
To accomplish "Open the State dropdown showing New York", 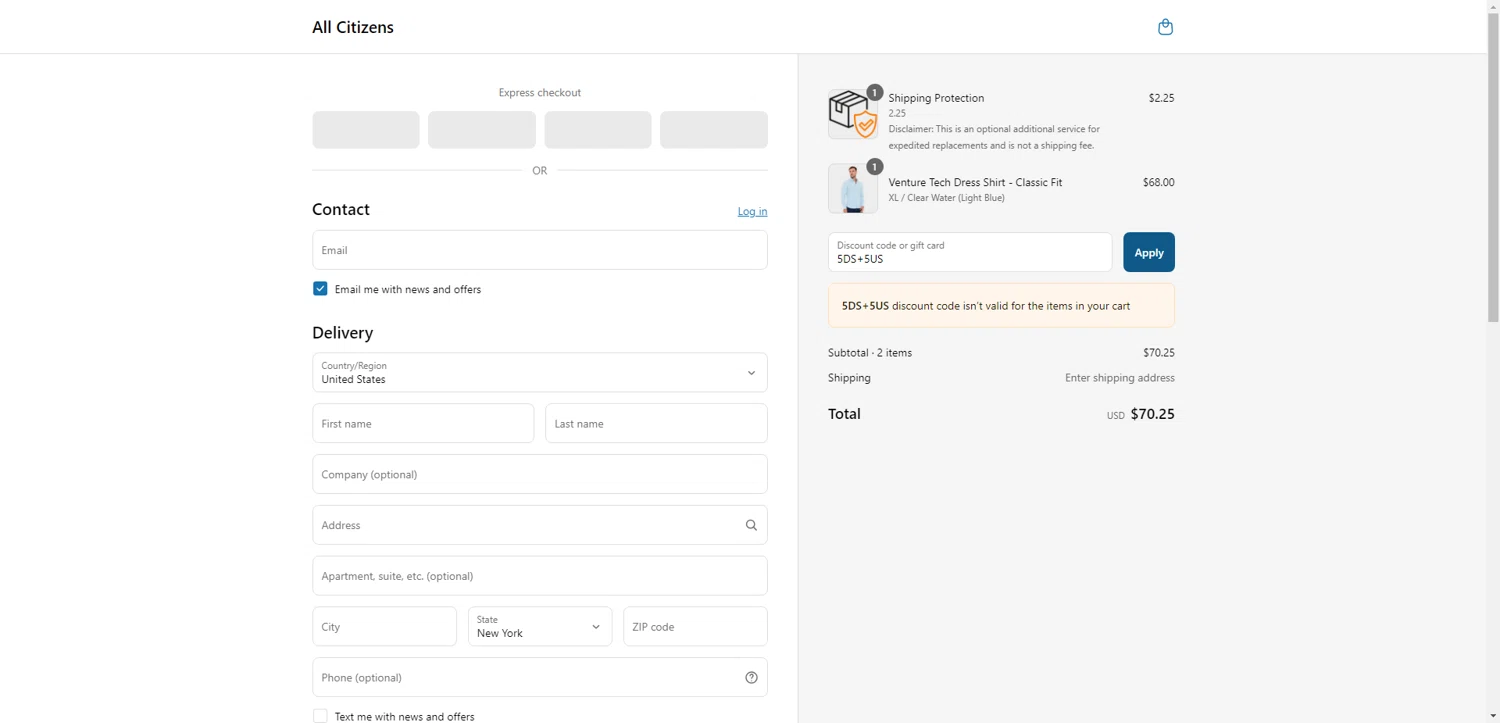I will coord(540,626).
